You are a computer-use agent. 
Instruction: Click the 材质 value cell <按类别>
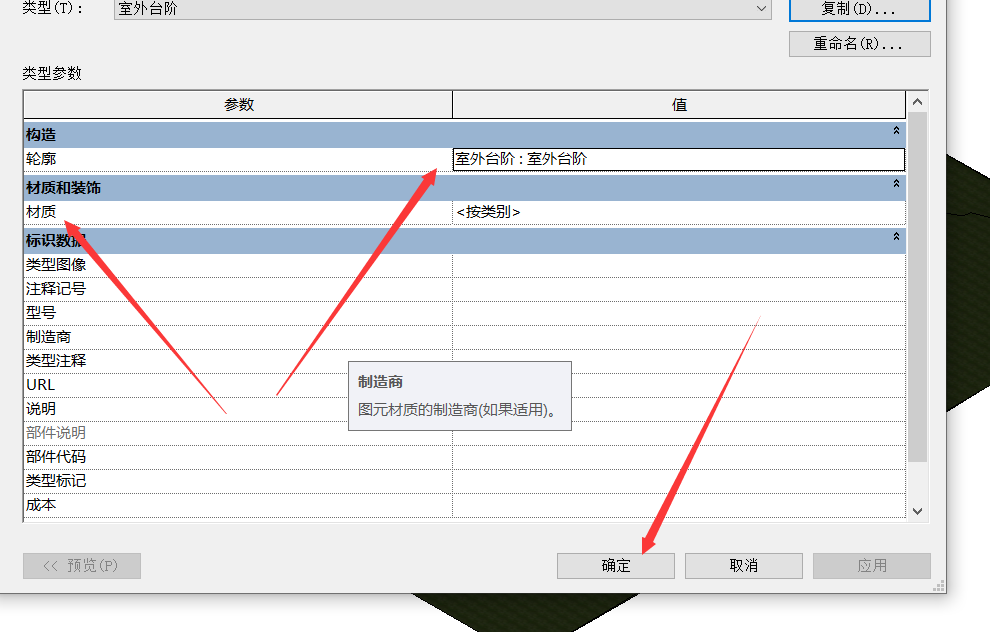678,212
